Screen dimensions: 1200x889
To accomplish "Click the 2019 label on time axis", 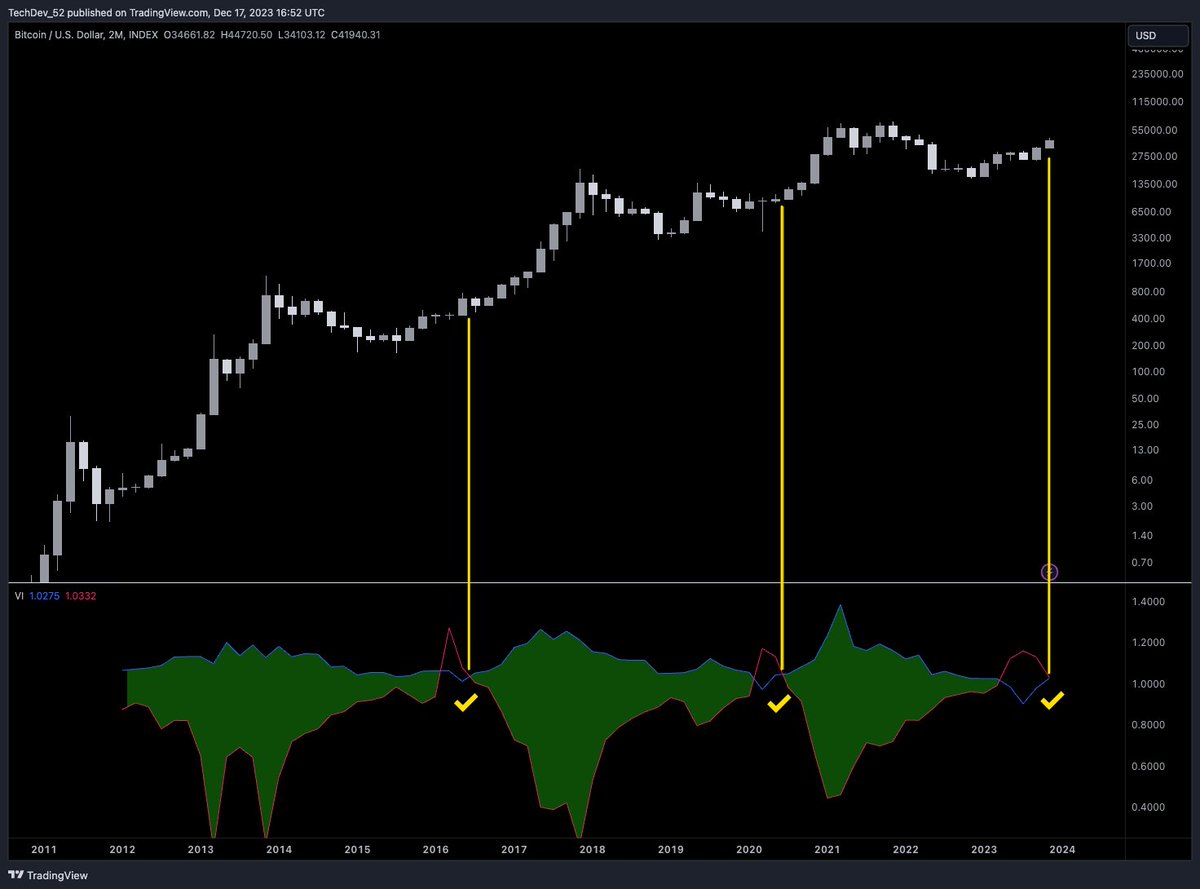I will 671,849.
